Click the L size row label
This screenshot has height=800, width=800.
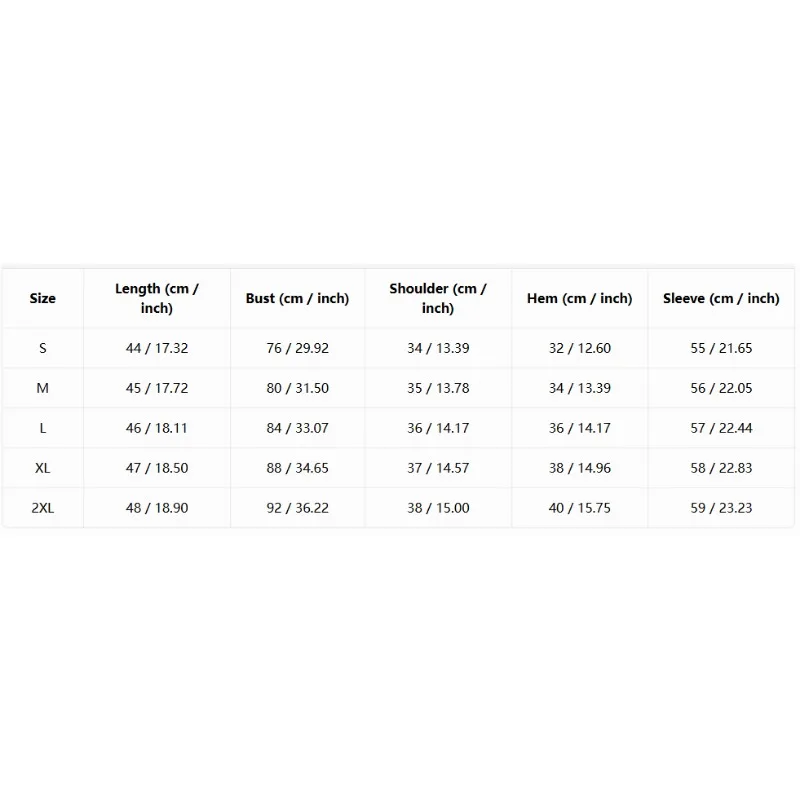[42, 428]
